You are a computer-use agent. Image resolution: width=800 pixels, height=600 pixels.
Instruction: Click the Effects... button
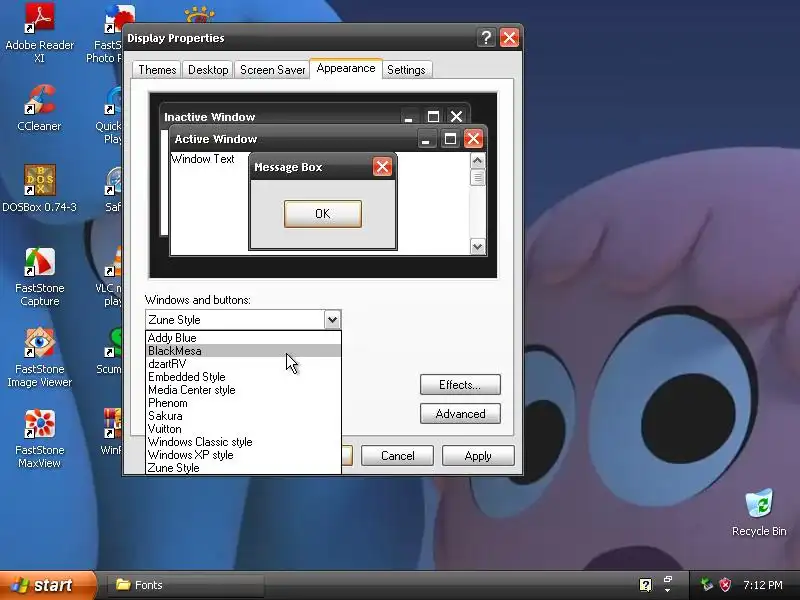460,385
